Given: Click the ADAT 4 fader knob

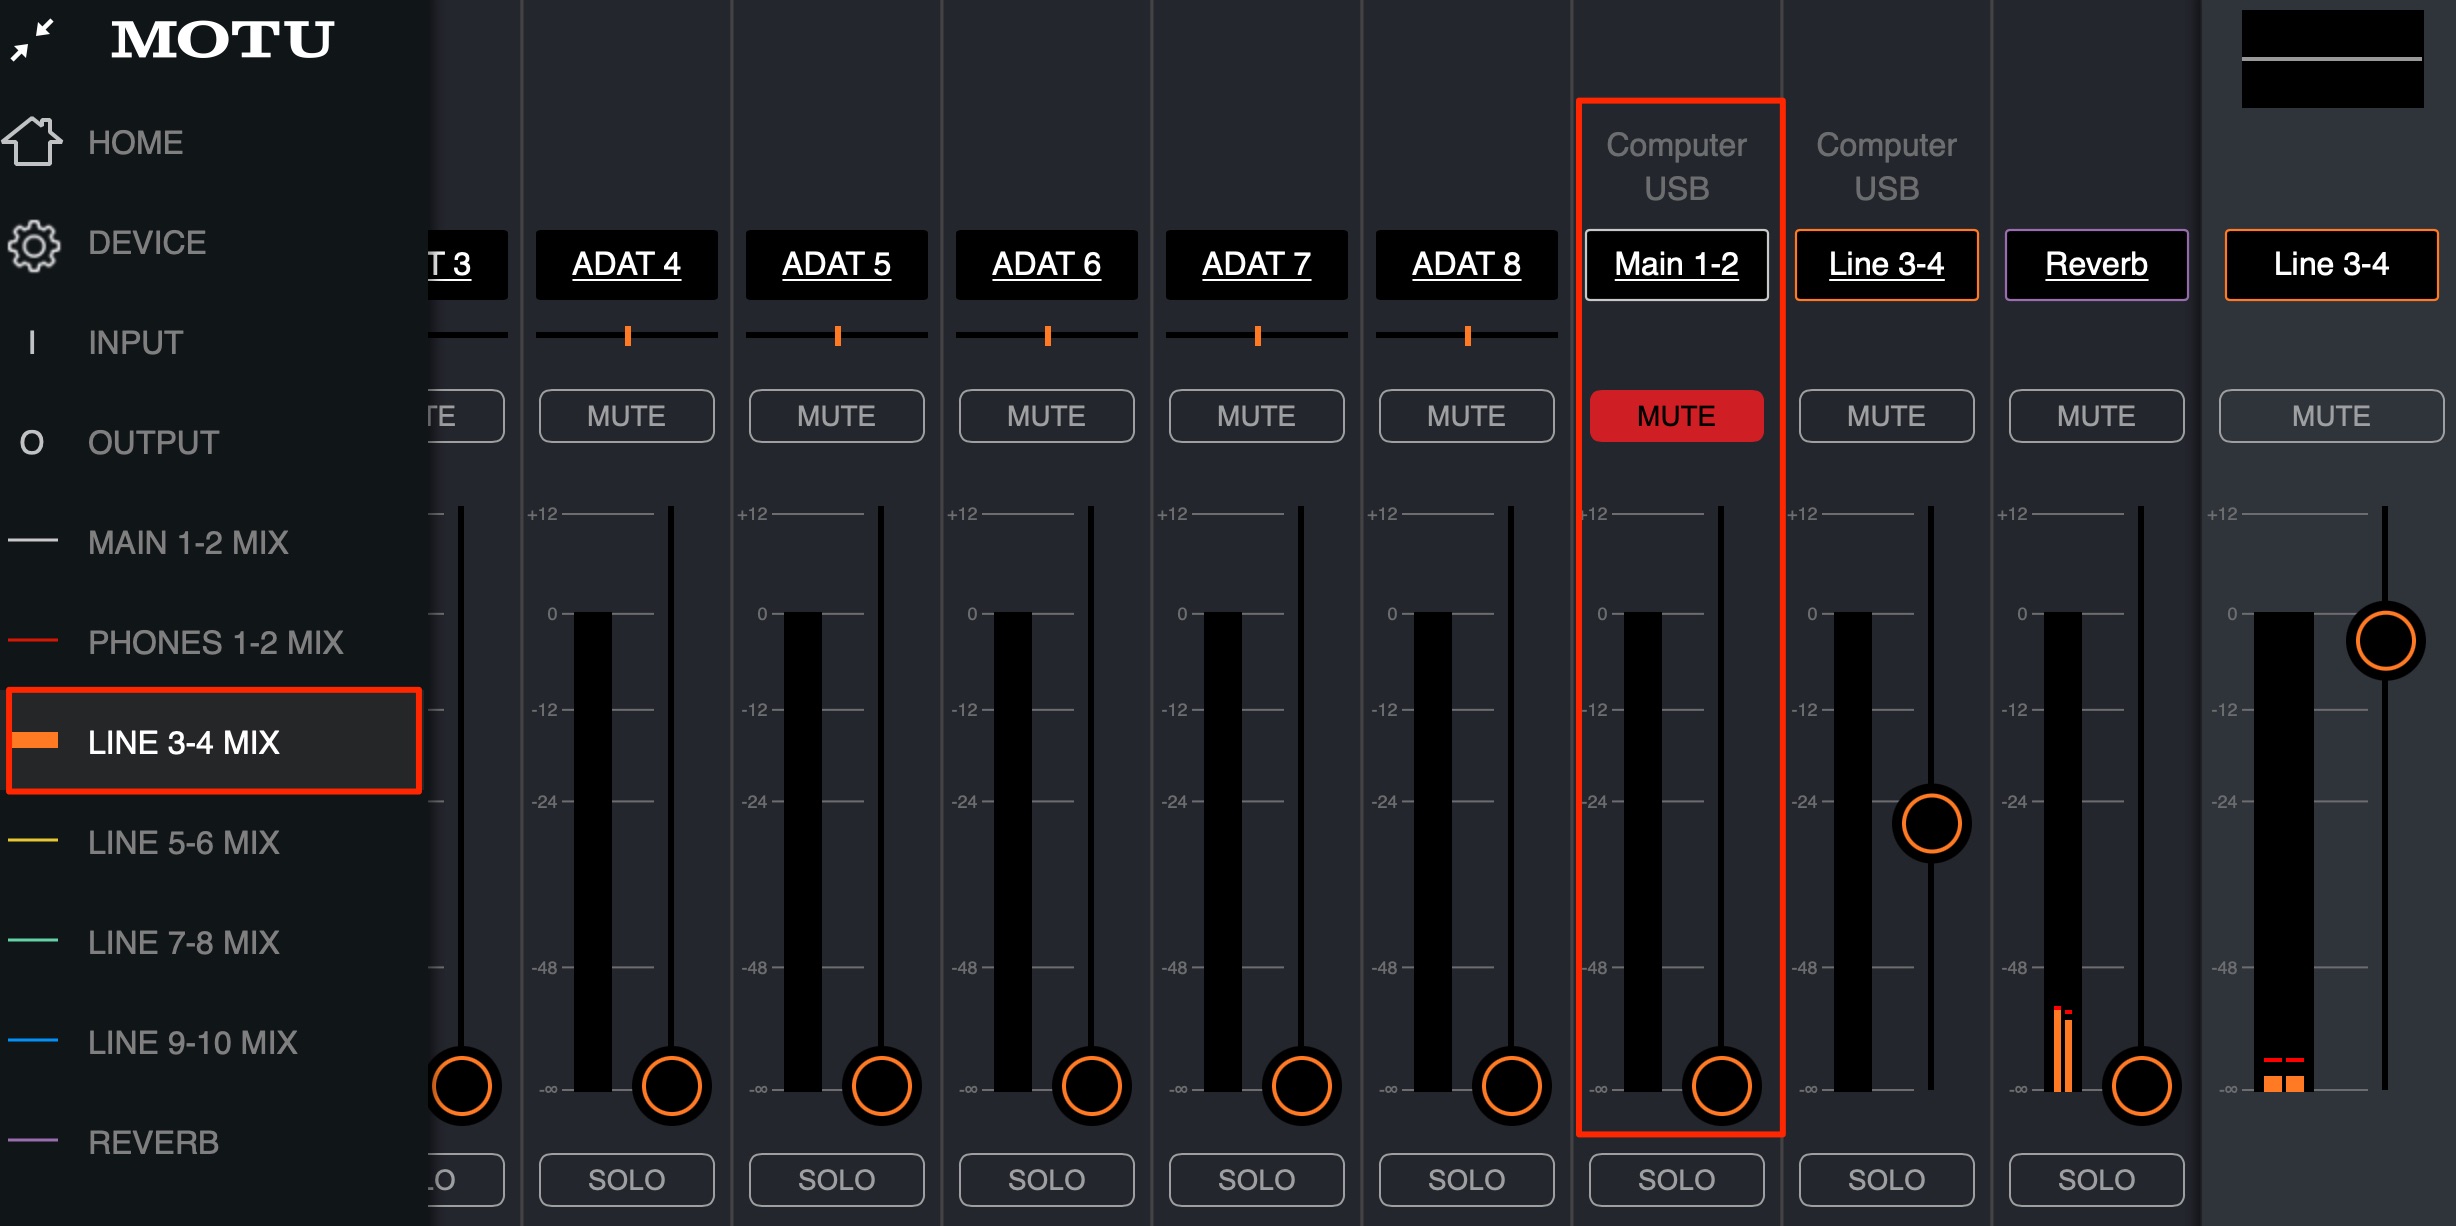Looking at the screenshot, I should tap(671, 1086).
